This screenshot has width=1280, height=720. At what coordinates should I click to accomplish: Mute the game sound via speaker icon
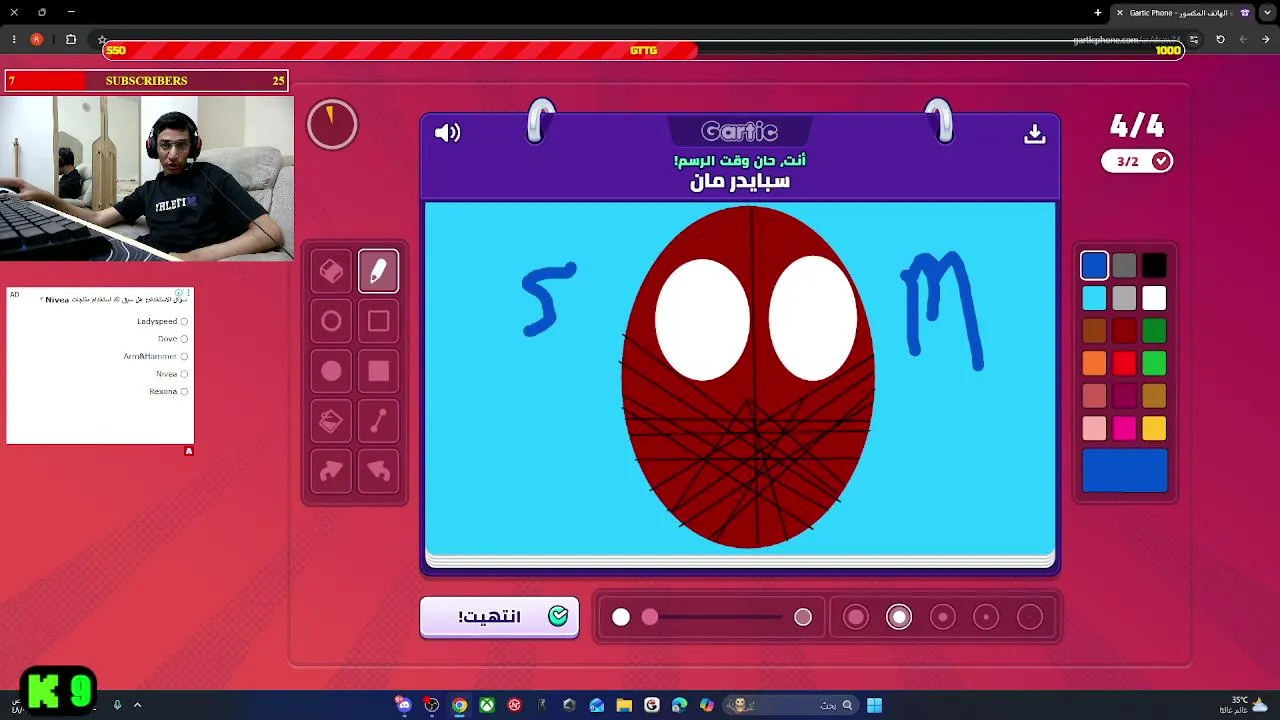[447, 133]
